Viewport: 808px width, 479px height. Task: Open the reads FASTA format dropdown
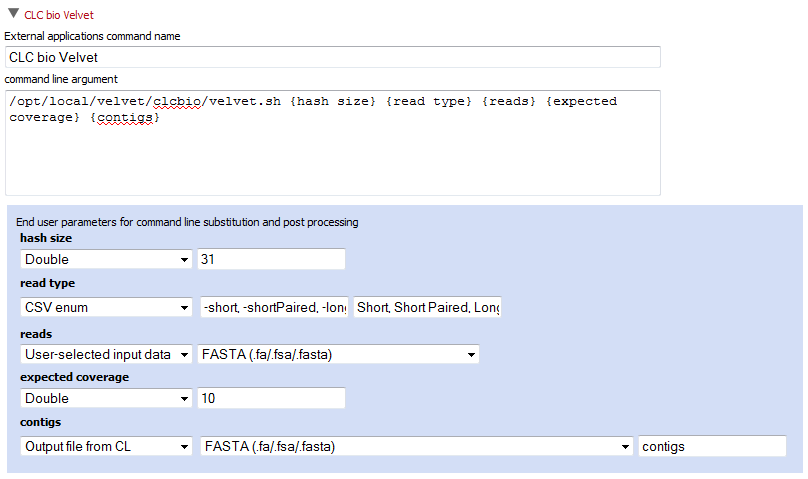339,354
